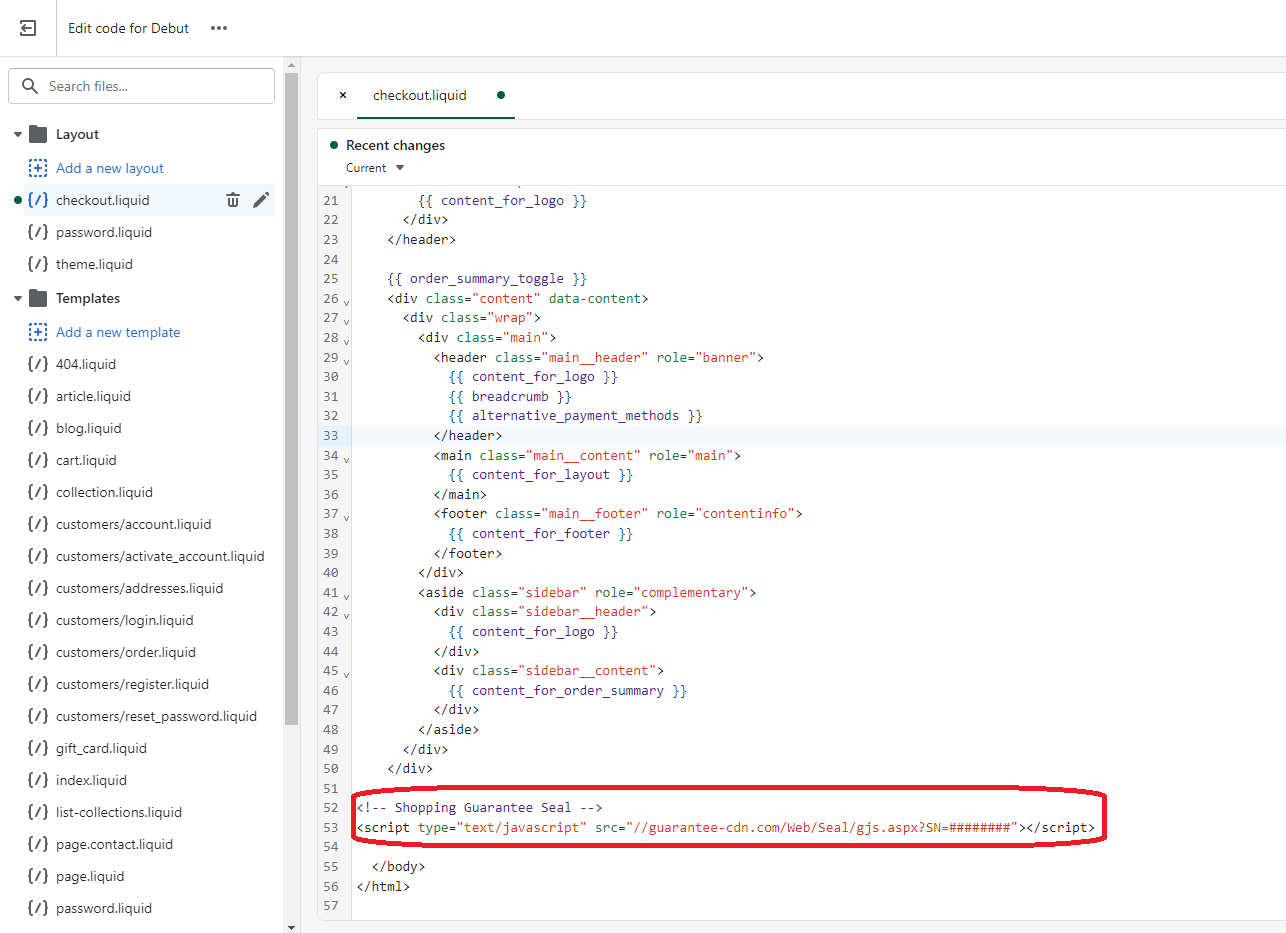Image resolution: width=1286 pixels, height=933 pixels.
Task: Open index.liquid template
Action: click(91, 780)
